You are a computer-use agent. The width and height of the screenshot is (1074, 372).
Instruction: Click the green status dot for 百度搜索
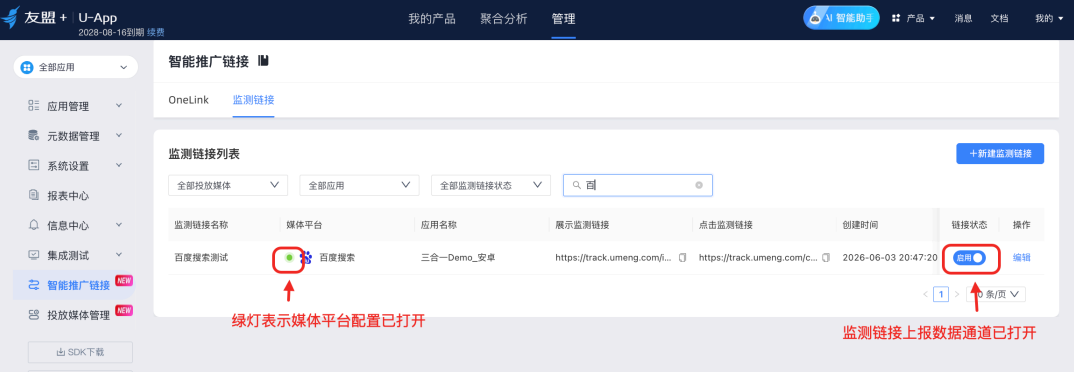click(289, 258)
